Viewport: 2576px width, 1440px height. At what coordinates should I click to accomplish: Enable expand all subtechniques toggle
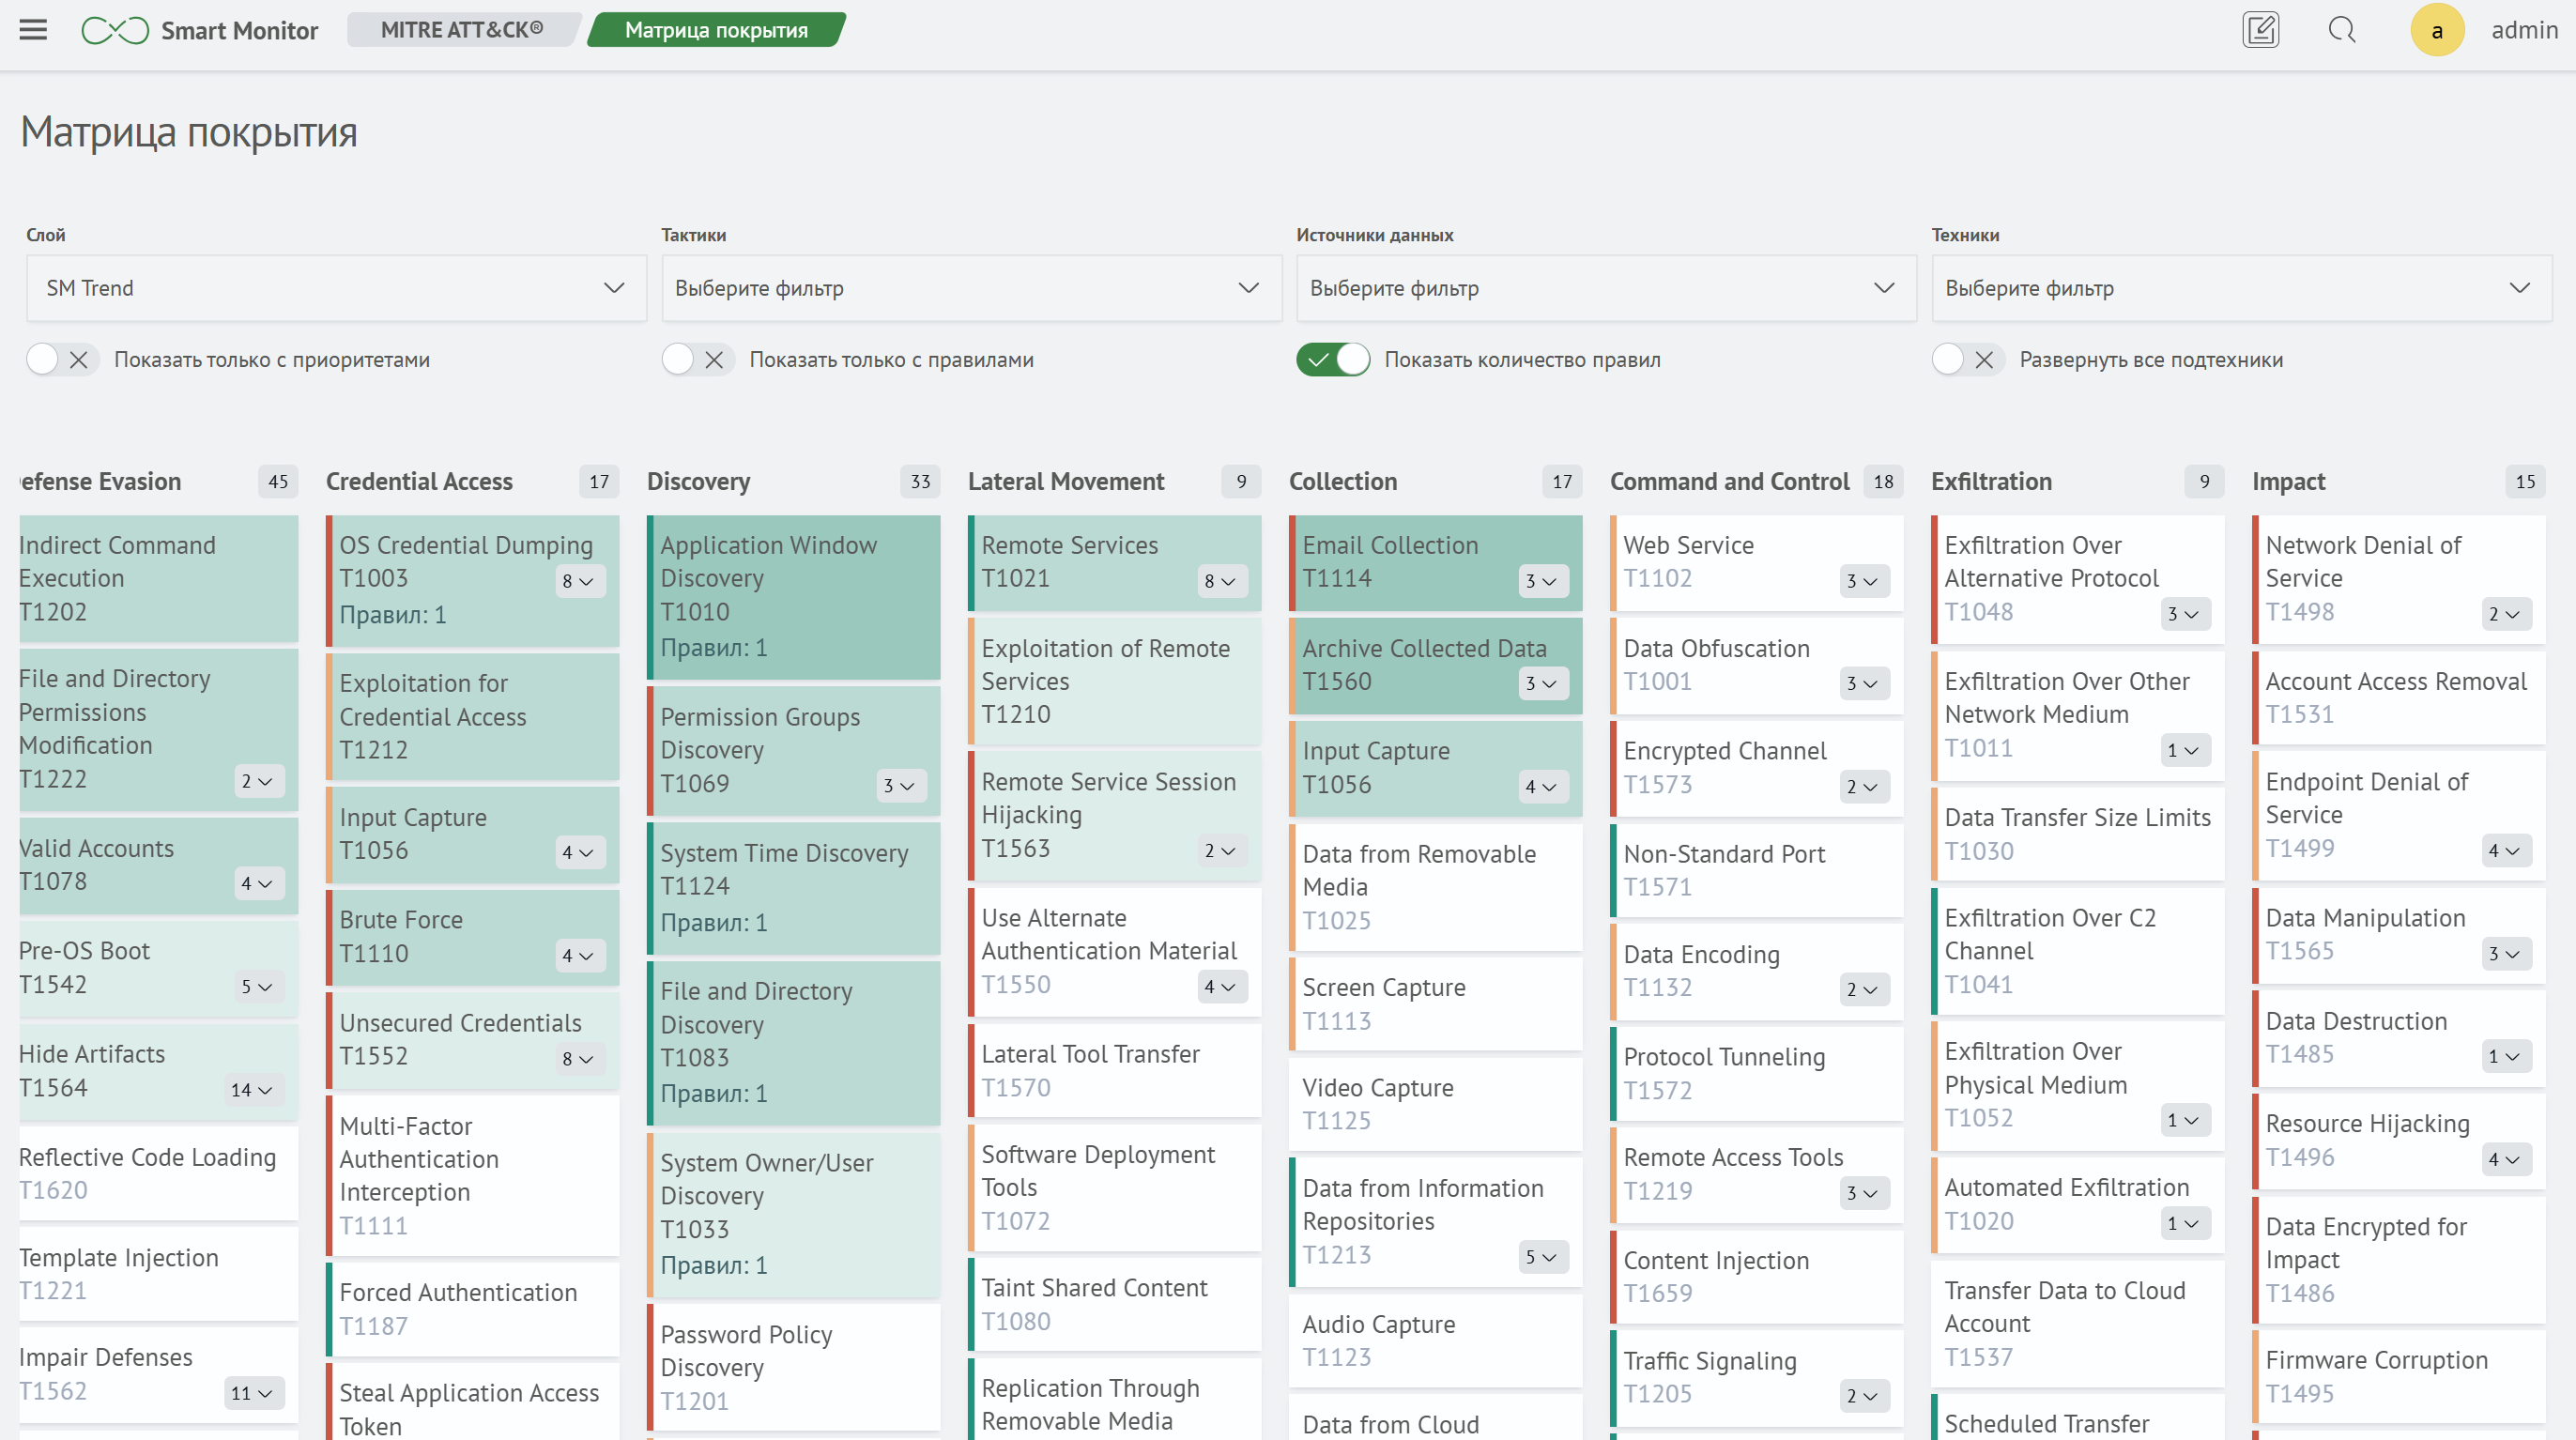(1967, 359)
